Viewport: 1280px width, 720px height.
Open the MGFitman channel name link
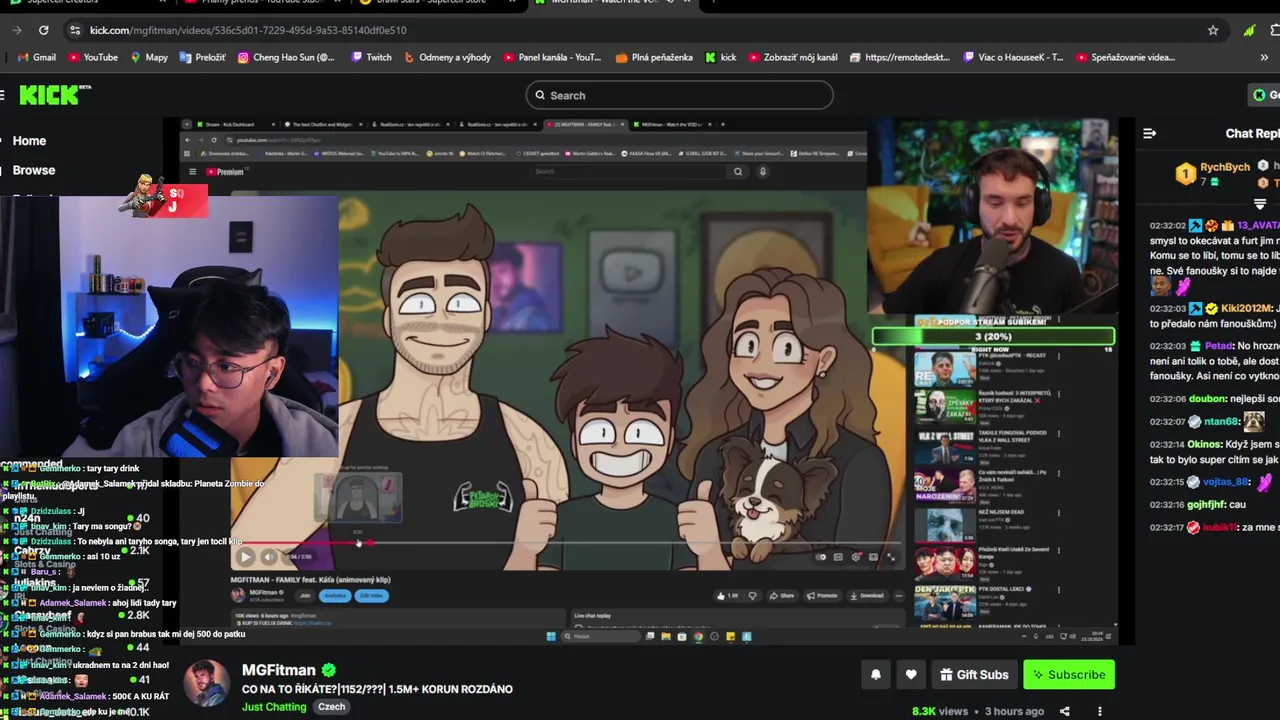pos(278,670)
